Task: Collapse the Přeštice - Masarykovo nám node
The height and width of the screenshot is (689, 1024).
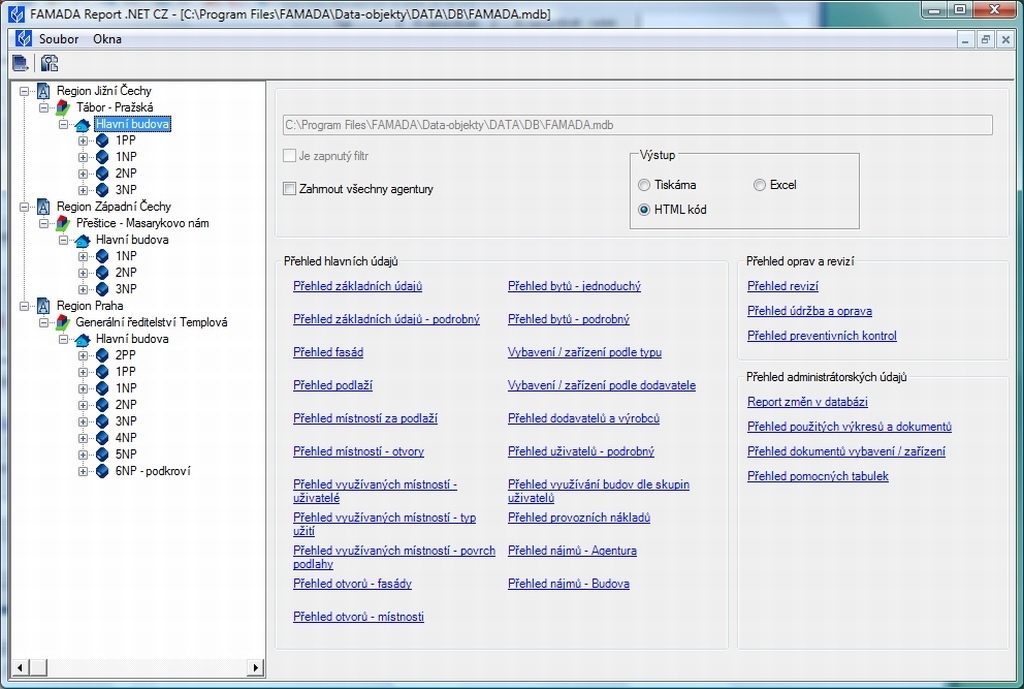Action: [x=44, y=223]
